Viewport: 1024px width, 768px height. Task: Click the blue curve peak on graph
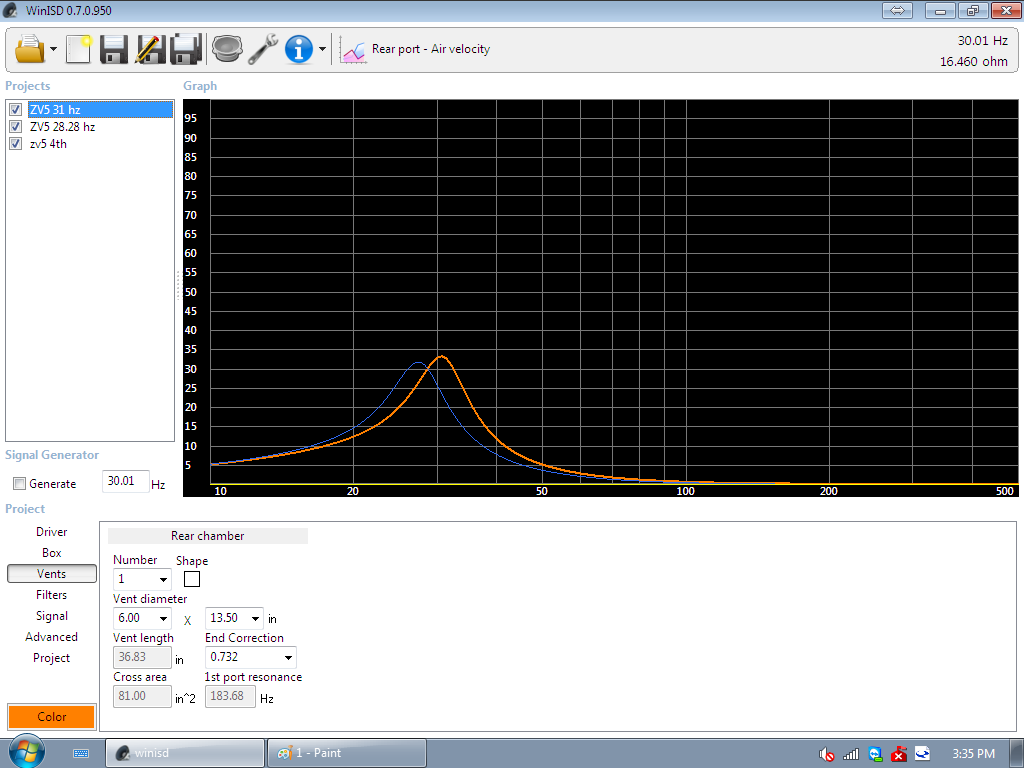point(419,363)
